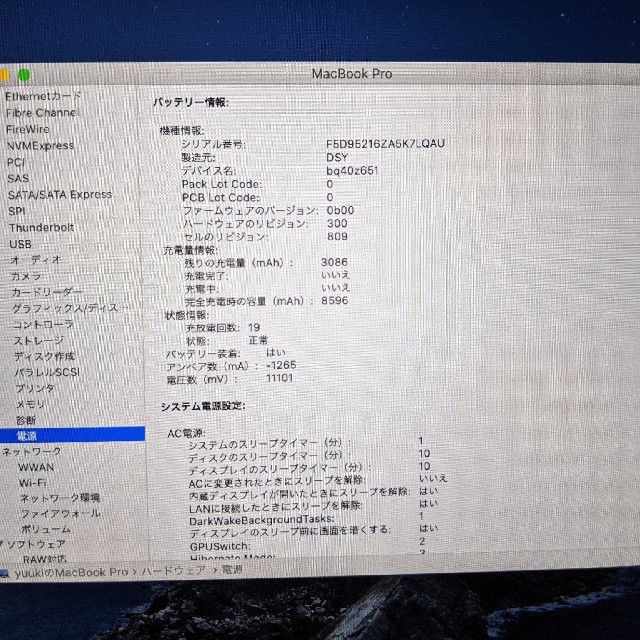Click the computer icon in path bar
This screenshot has width=640, height=640.
(x=4, y=574)
